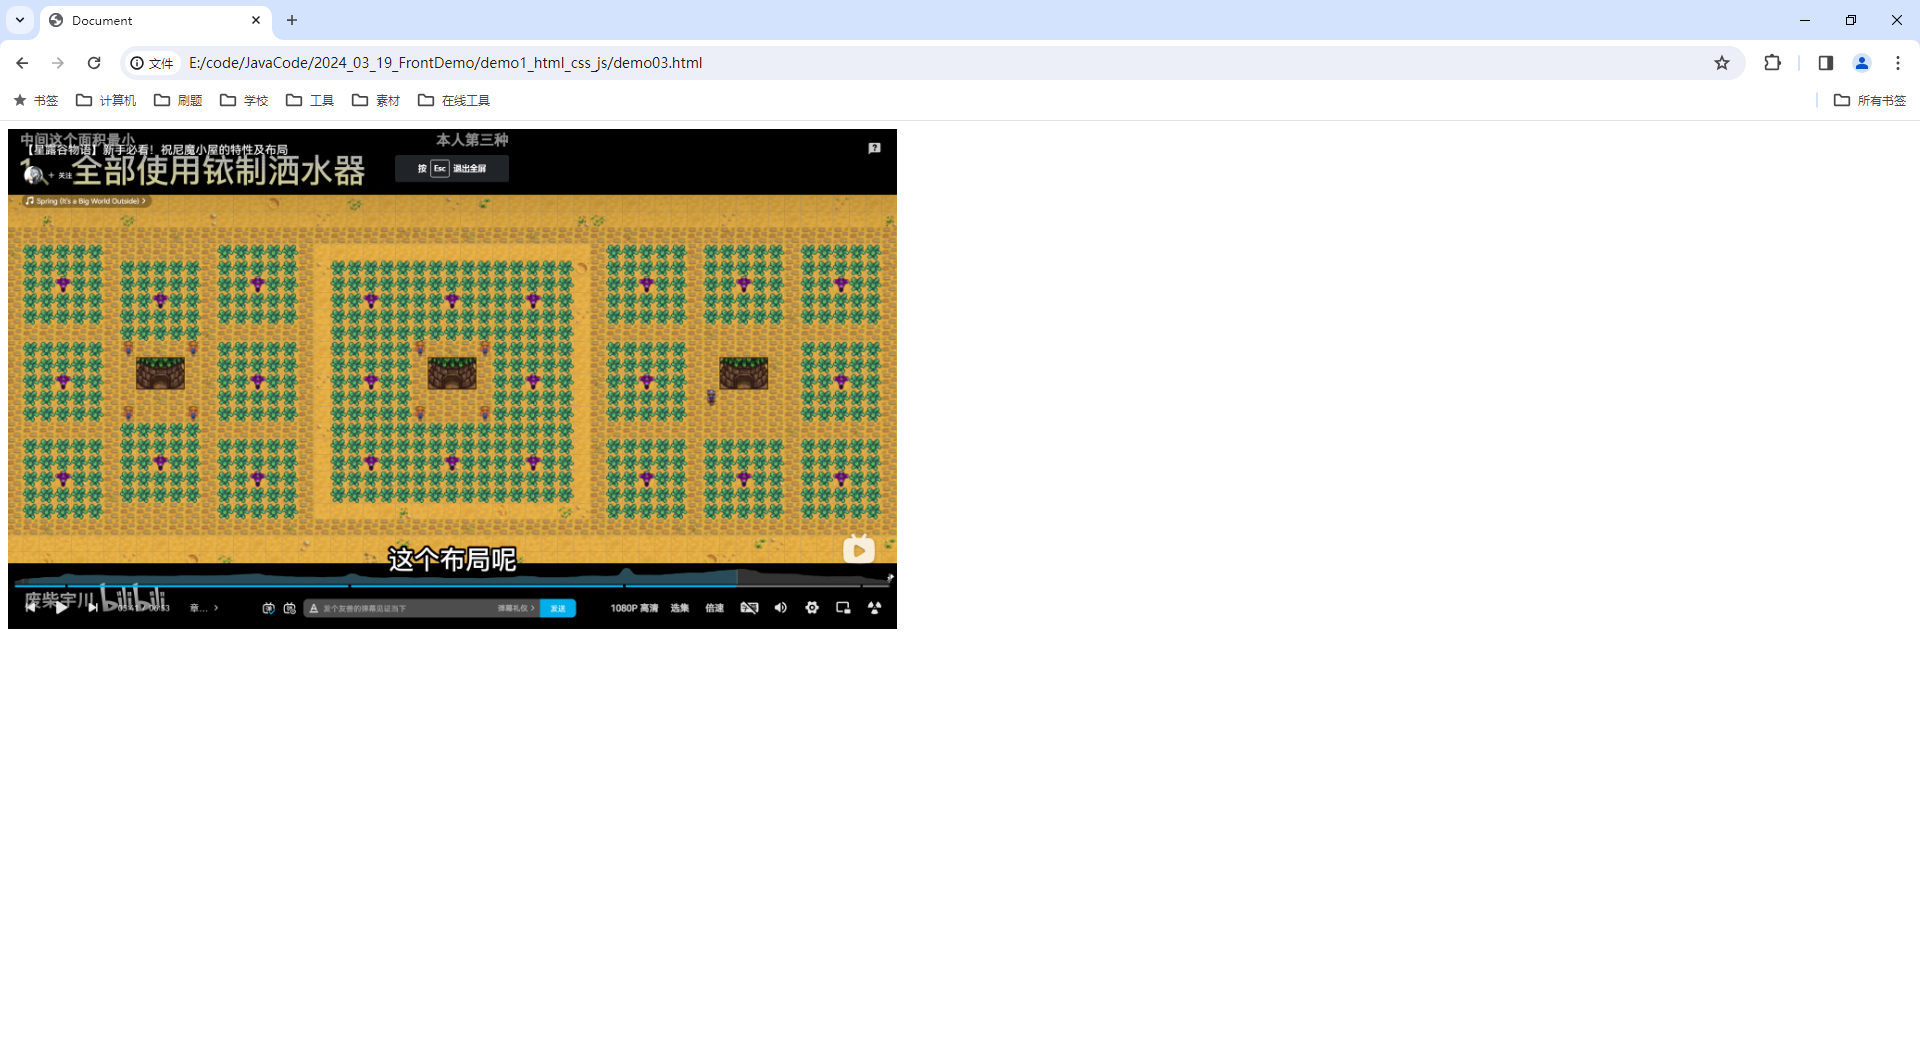Open the 选集 episode list
The image size is (1920, 1040).
click(680, 608)
